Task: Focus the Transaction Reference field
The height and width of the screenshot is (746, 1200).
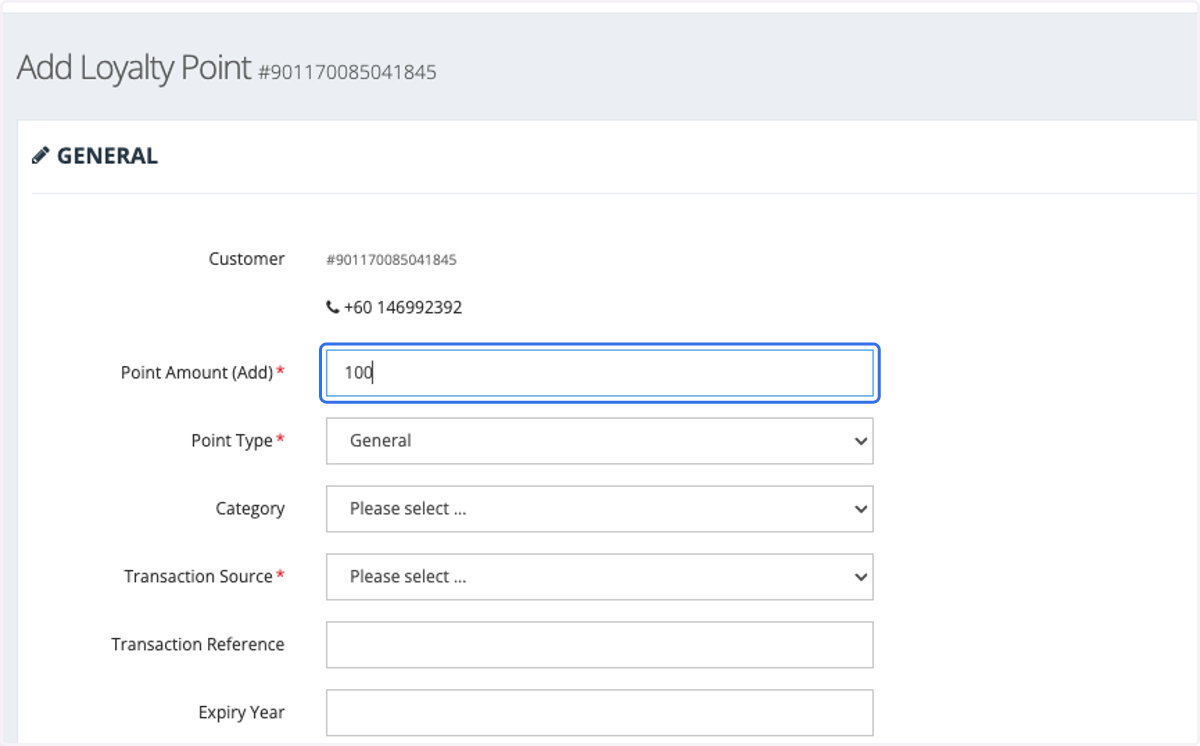Action: (600, 645)
